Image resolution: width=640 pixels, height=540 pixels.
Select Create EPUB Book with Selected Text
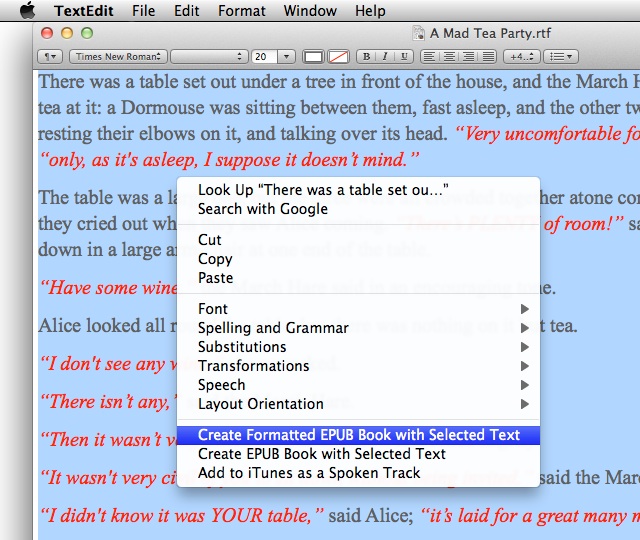point(358,454)
